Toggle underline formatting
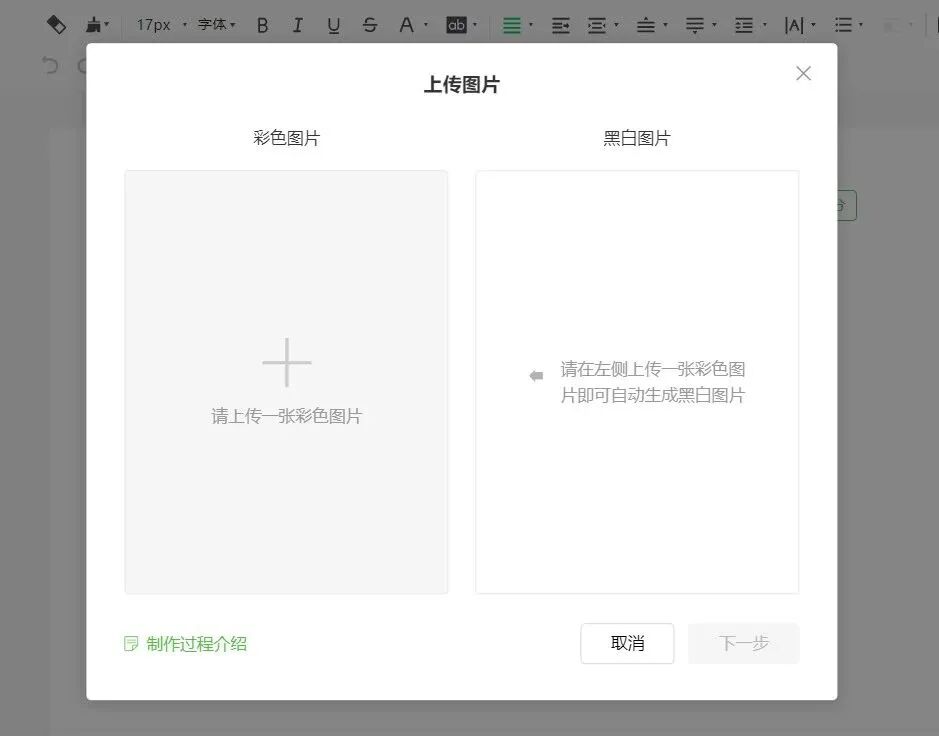The image size is (939, 736). pos(334,26)
